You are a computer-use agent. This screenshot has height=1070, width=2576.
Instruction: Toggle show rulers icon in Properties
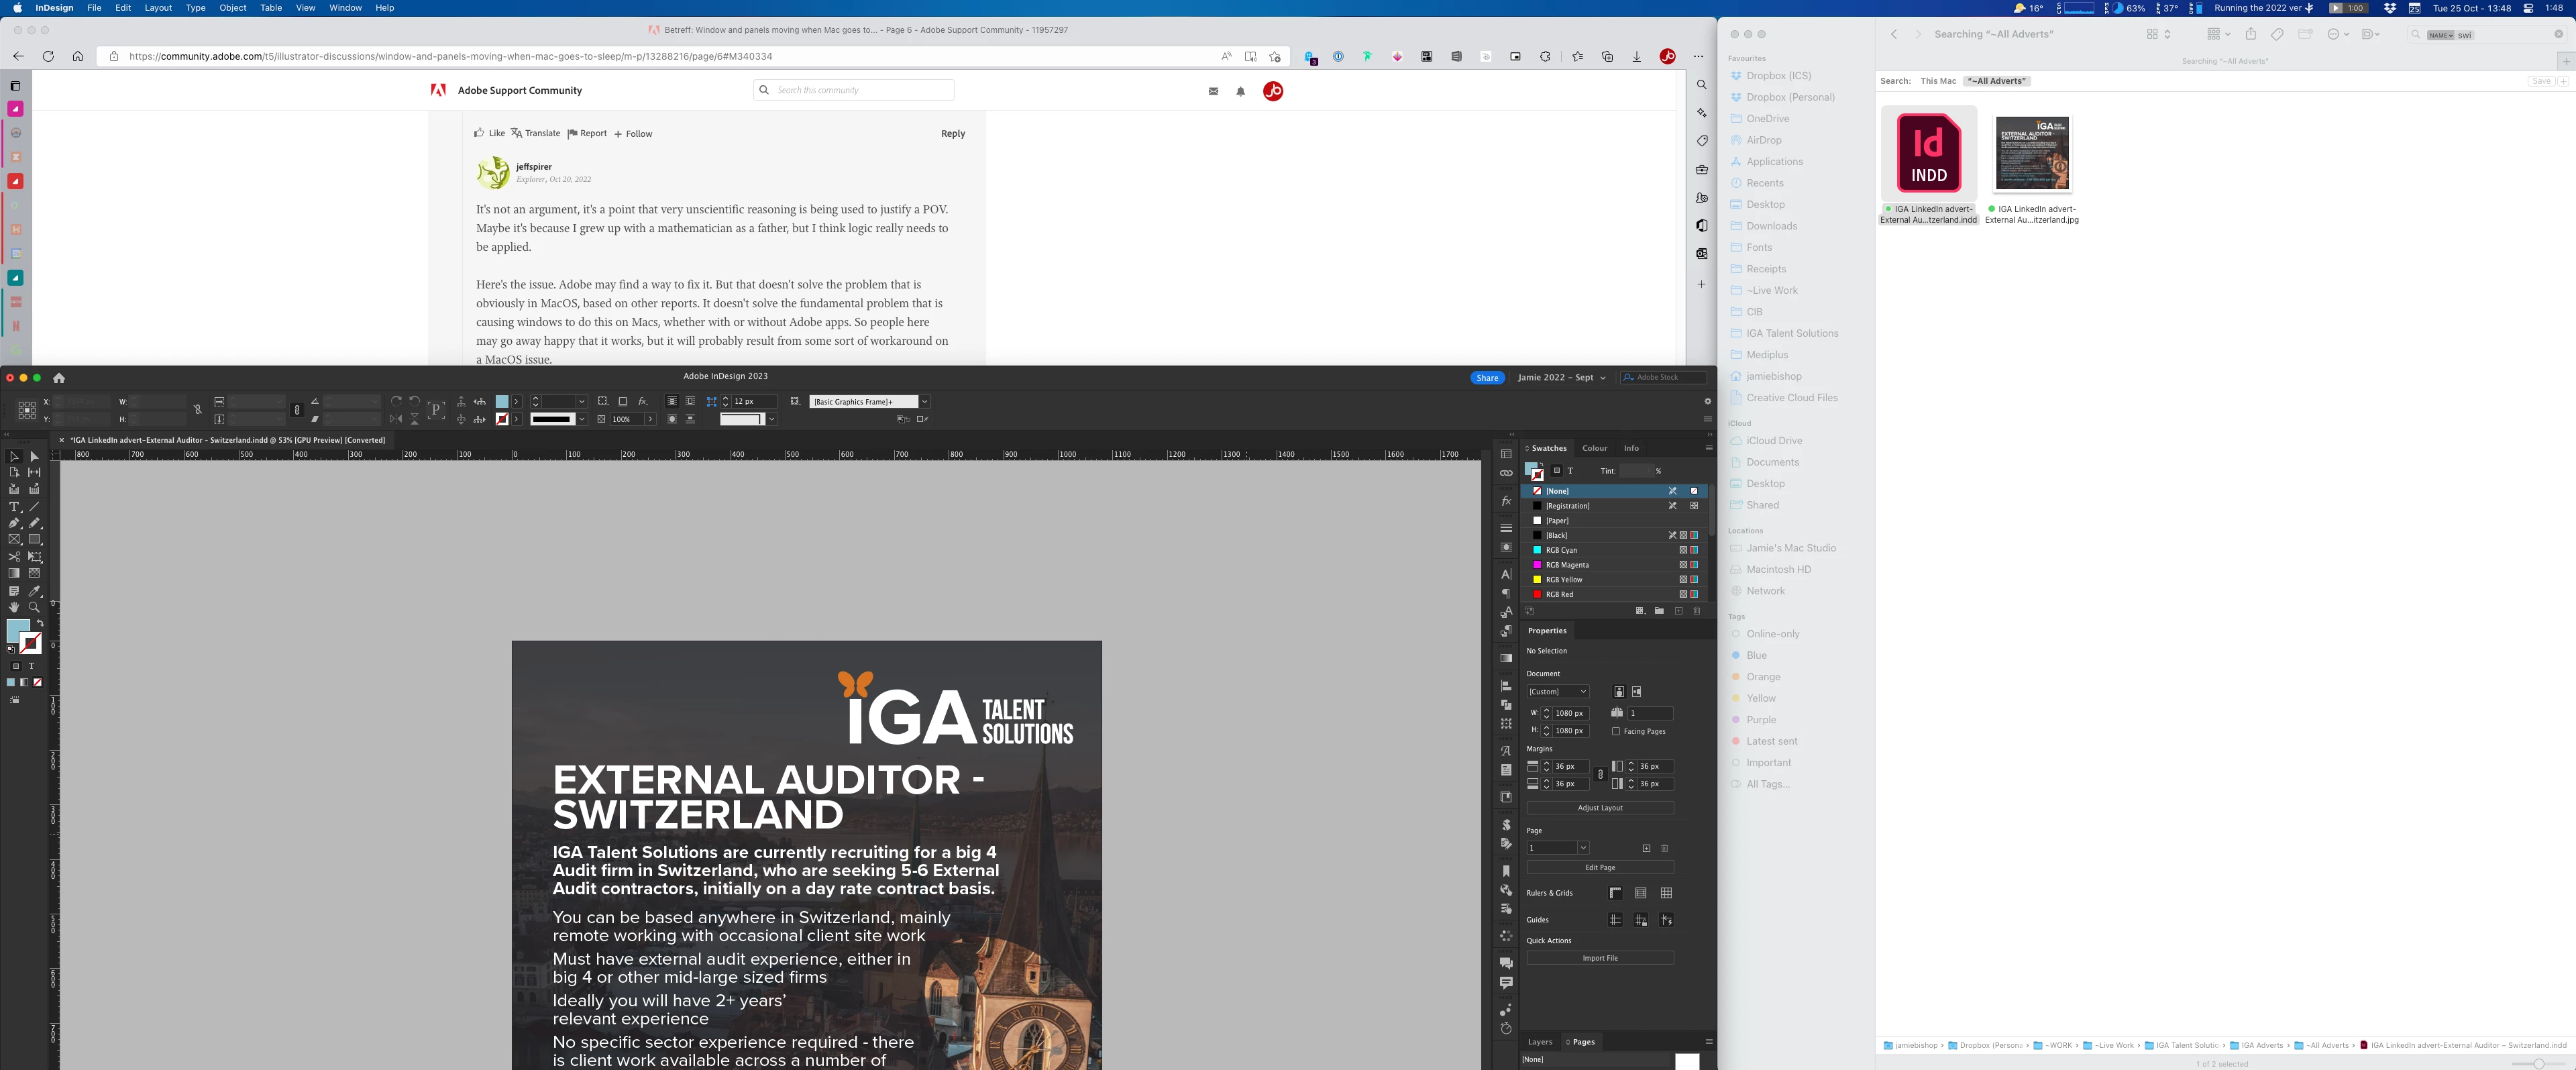(1615, 893)
